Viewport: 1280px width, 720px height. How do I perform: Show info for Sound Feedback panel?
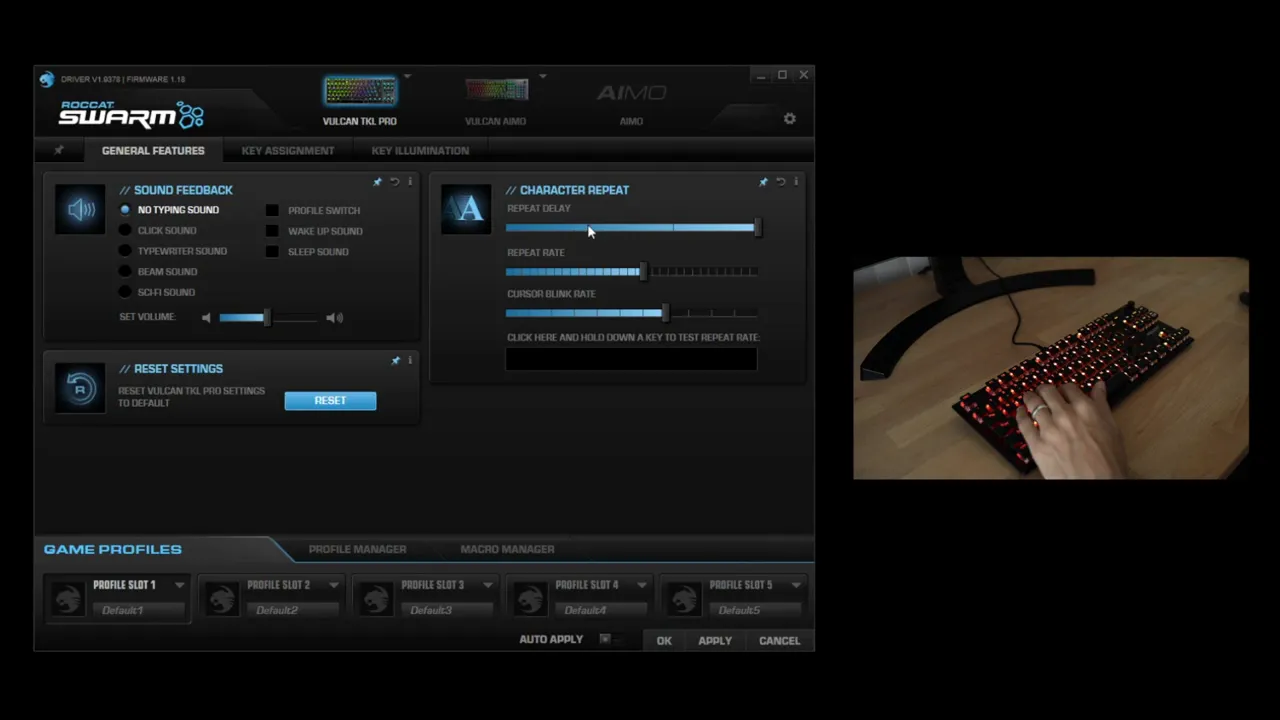coord(410,182)
